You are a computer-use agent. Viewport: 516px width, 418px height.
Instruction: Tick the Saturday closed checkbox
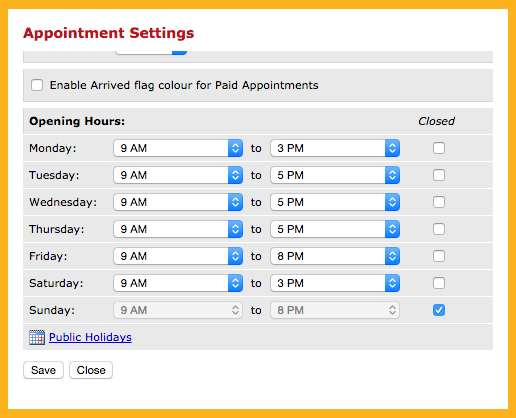(439, 283)
